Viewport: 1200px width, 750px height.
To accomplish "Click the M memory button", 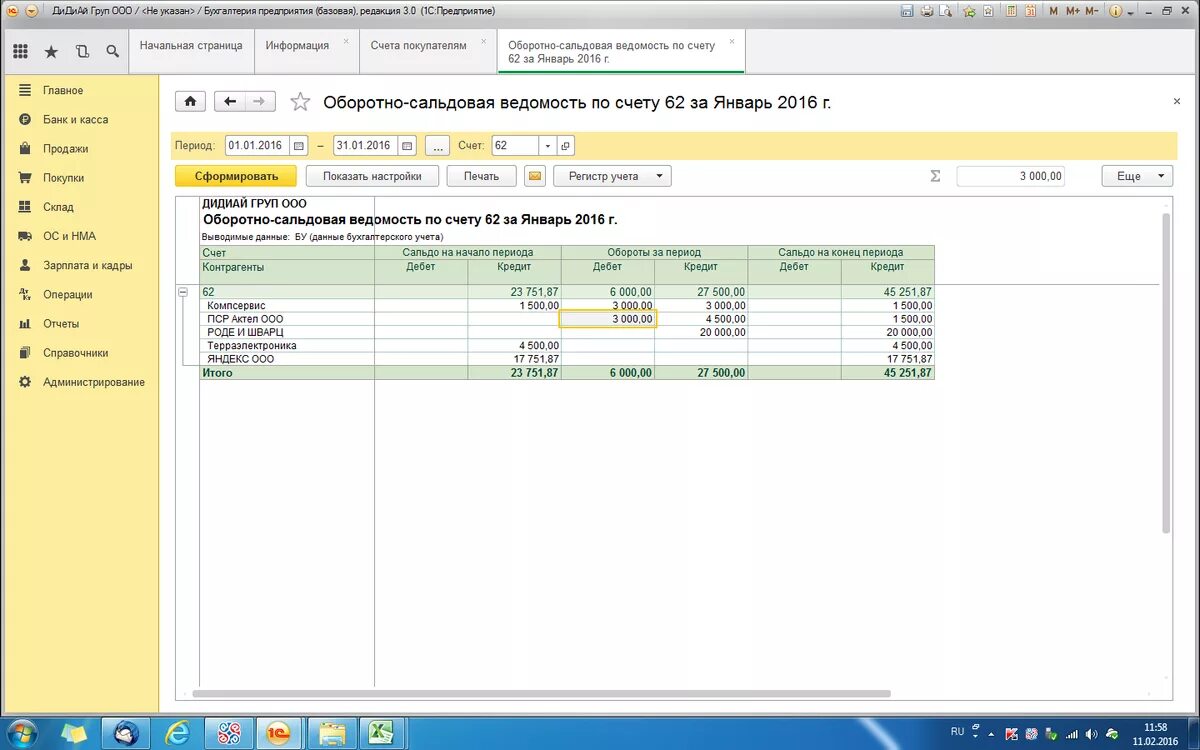I will 1053,11.
